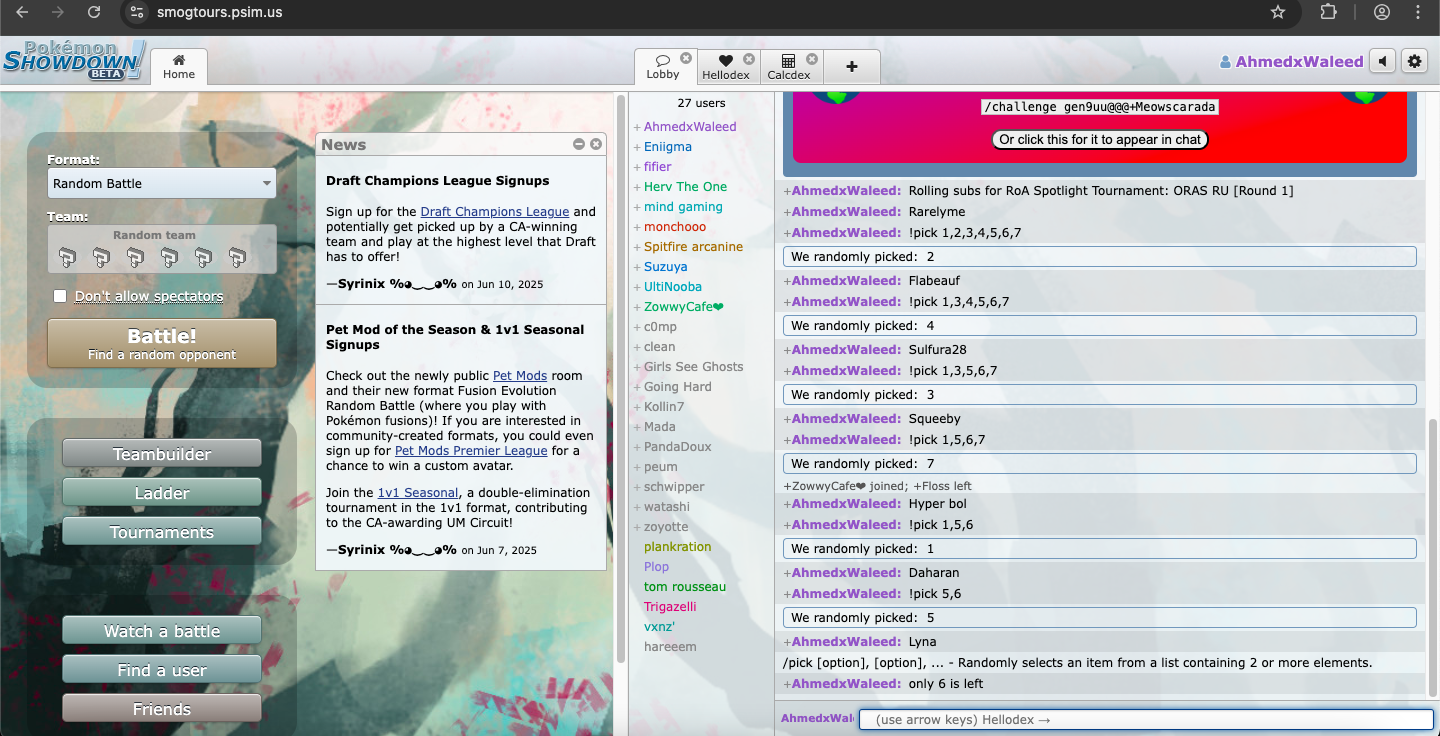Open the Draft Champions League link
The width and height of the screenshot is (1440, 736).
(x=495, y=212)
